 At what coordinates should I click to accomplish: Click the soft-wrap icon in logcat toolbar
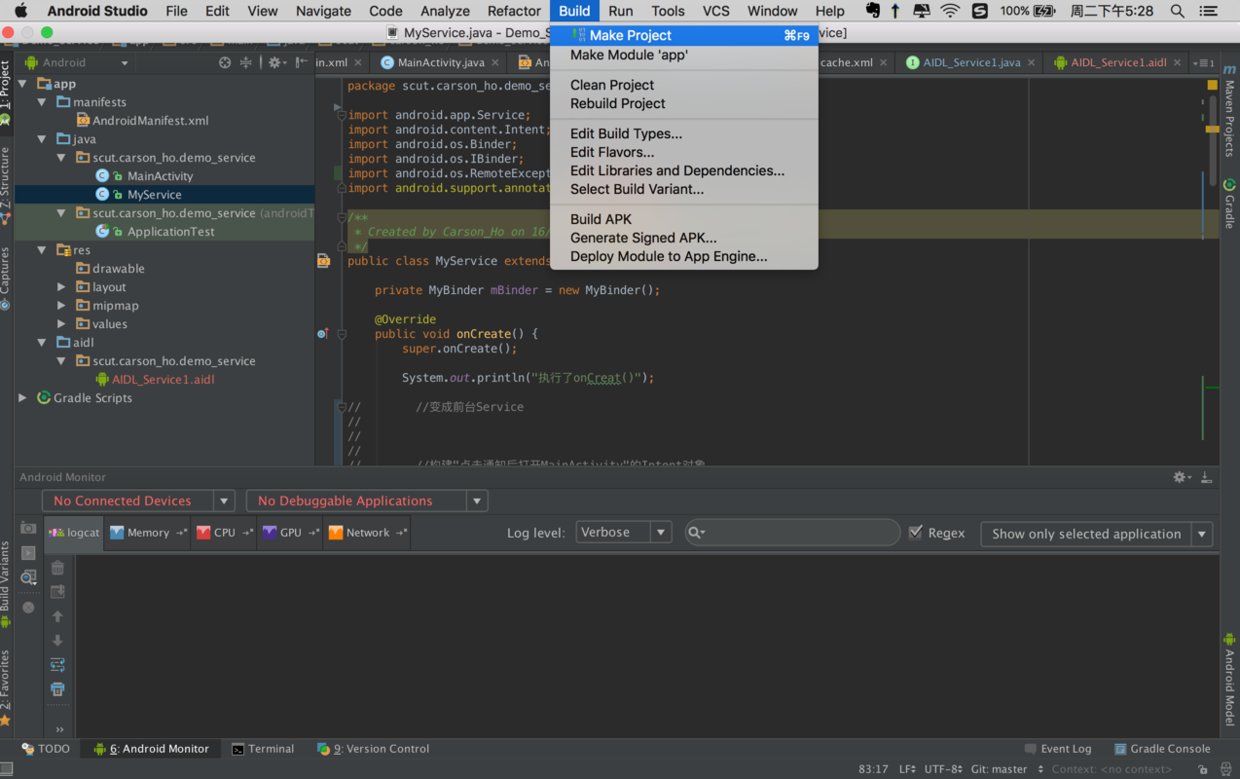pyautogui.click(x=58, y=665)
